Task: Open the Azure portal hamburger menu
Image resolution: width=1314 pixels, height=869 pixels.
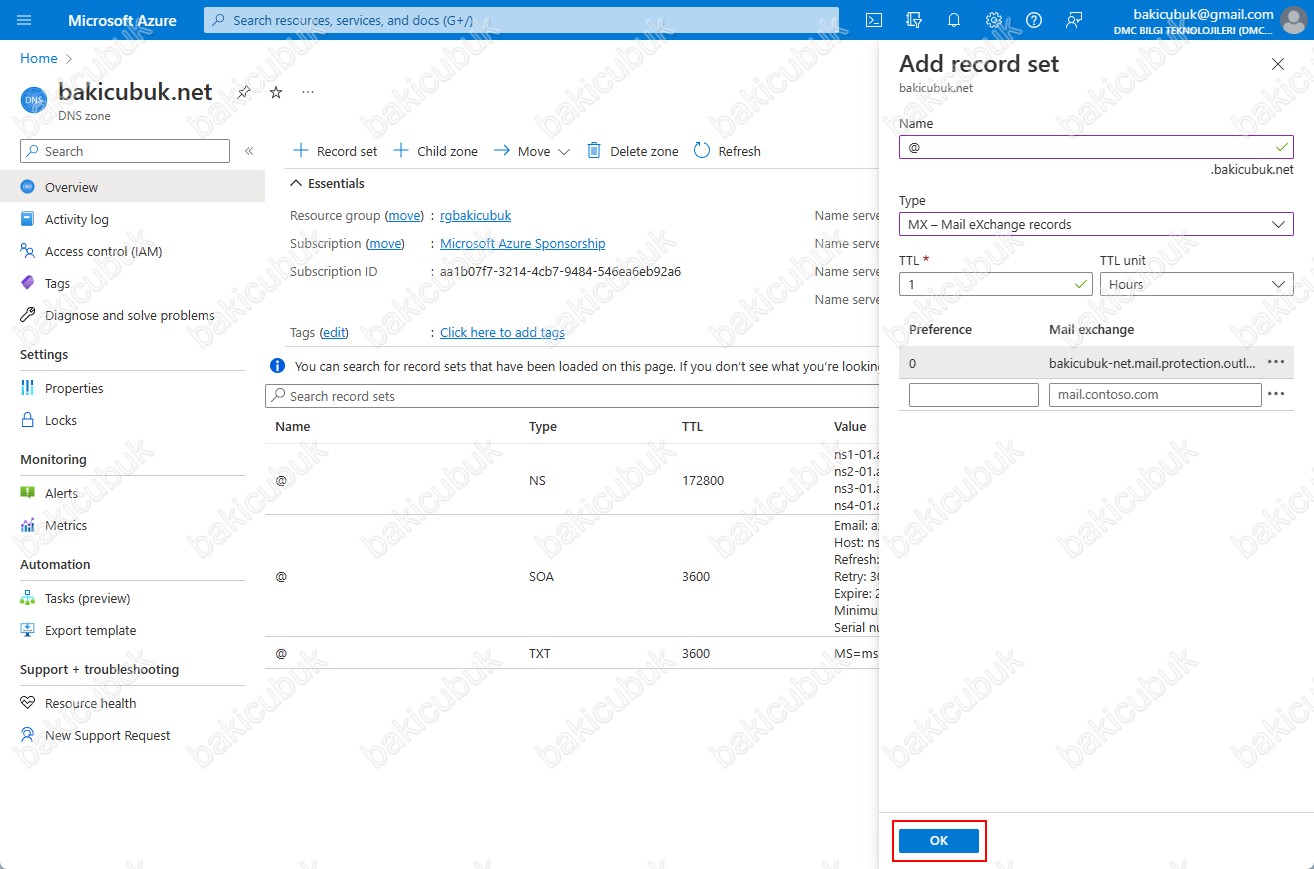Action: tap(25, 20)
